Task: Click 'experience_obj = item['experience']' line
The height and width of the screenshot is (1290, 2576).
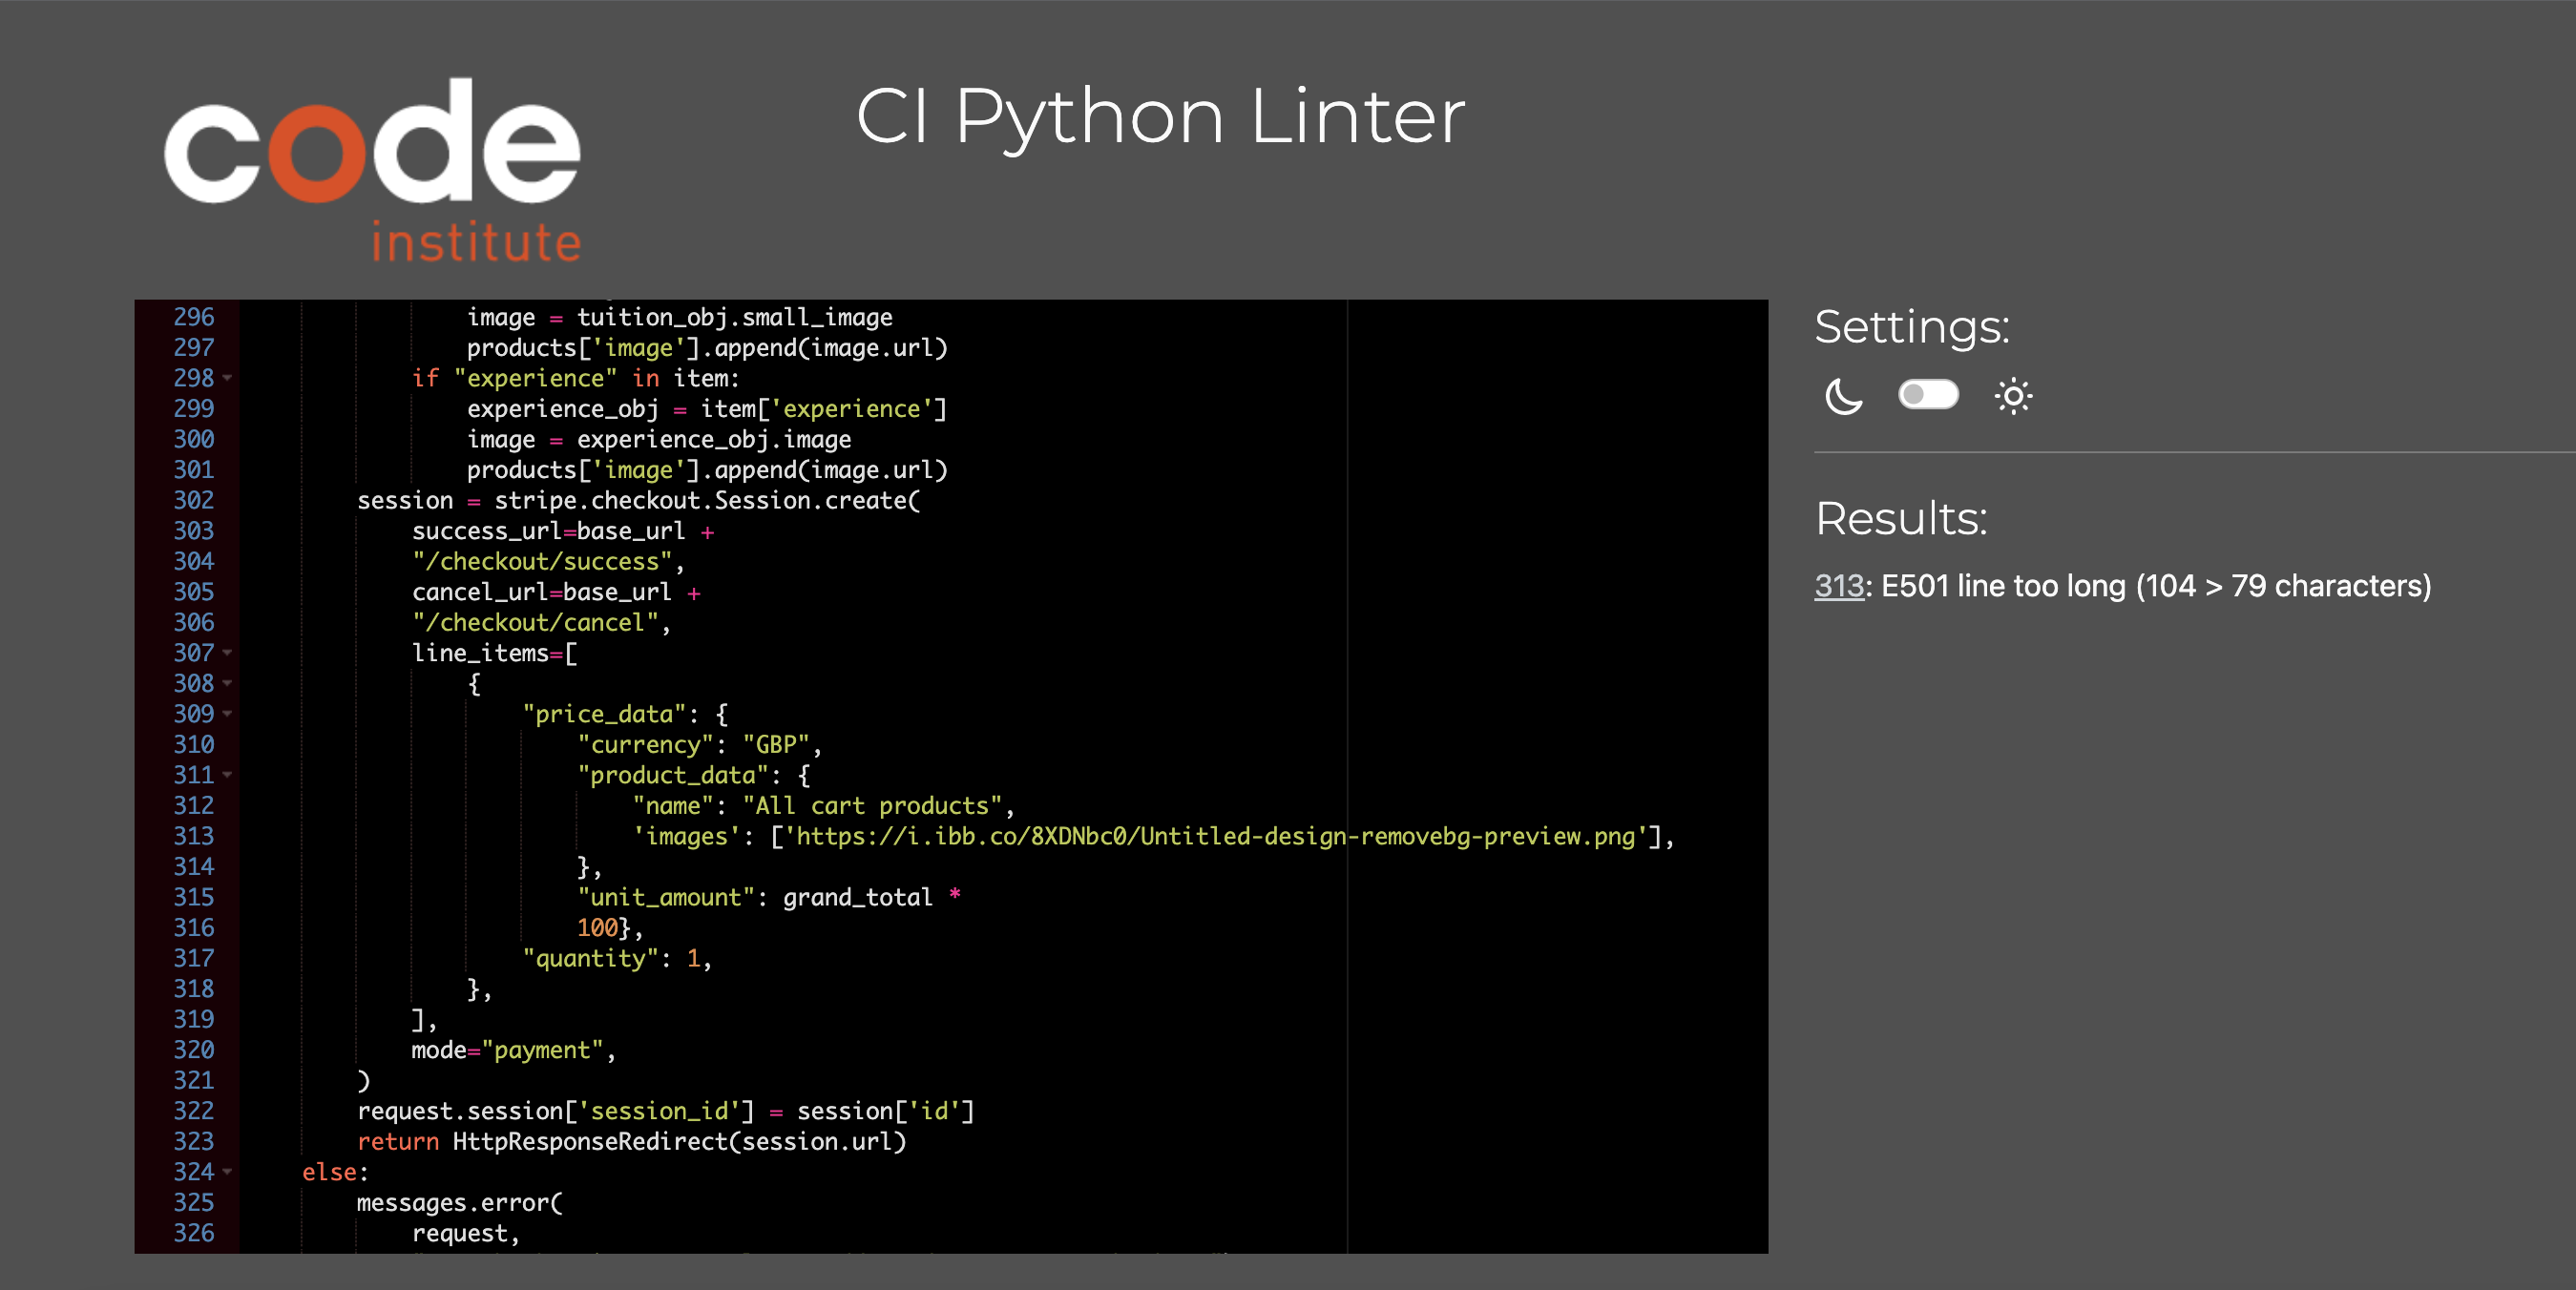Action: coord(707,409)
